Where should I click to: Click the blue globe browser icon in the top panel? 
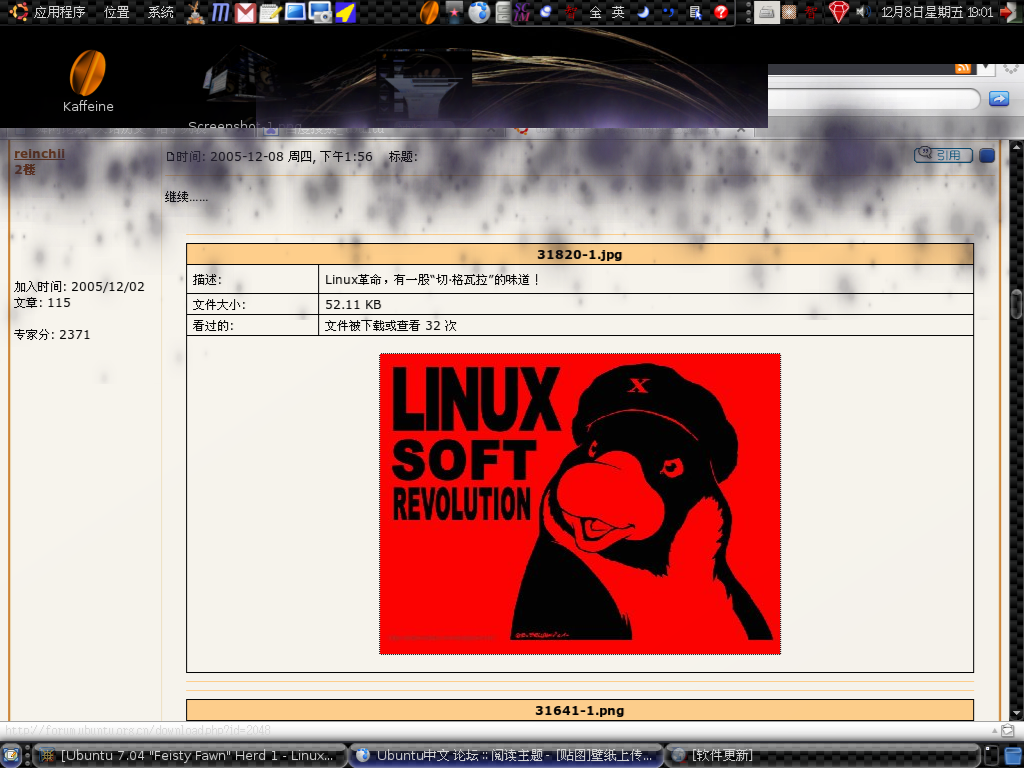tap(479, 12)
